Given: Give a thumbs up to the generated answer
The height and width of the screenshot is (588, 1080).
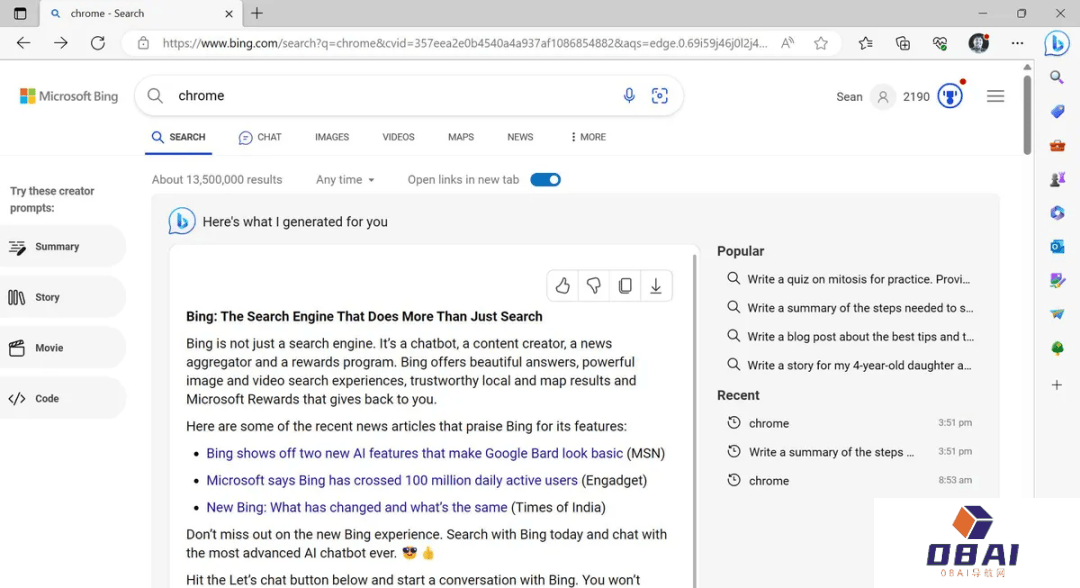Looking at the screenshot, I should coord(562,285).
